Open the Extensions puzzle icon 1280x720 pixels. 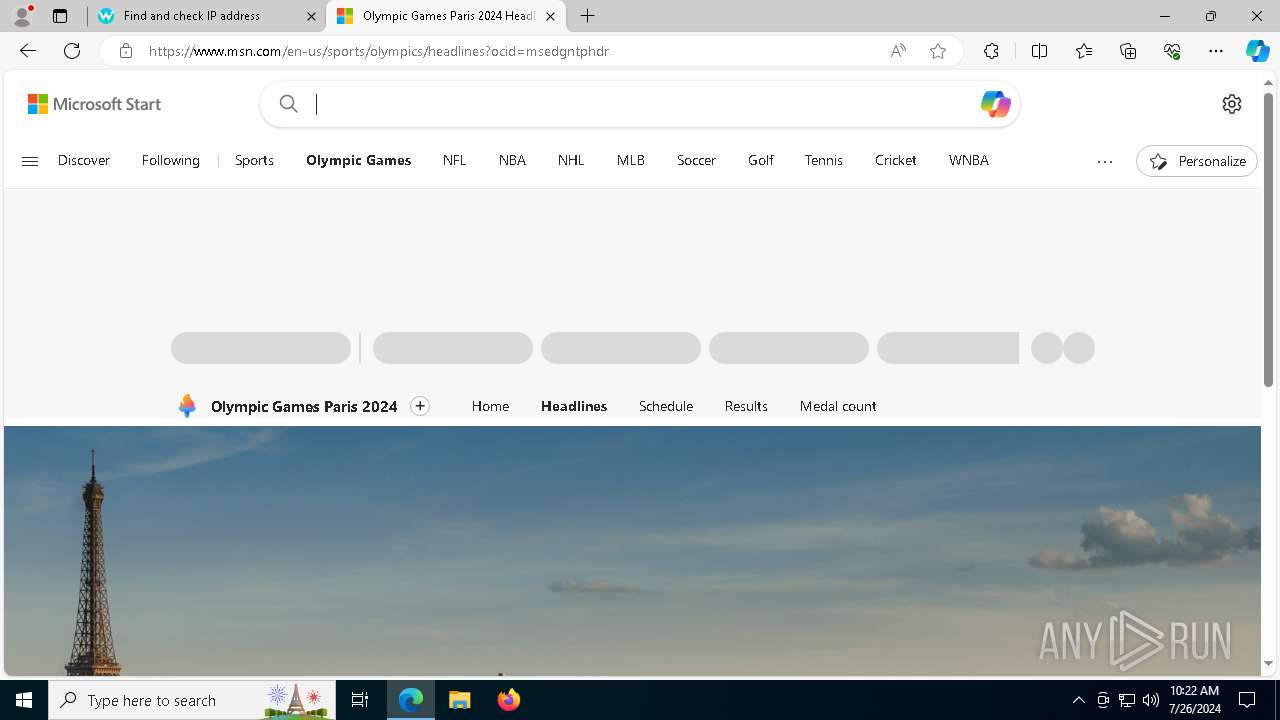coord(991,51)
